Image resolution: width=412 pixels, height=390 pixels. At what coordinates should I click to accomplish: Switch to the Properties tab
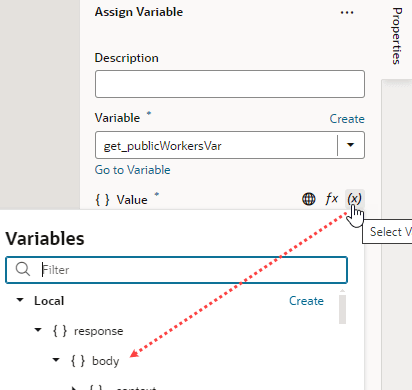[x=397, y=36]
